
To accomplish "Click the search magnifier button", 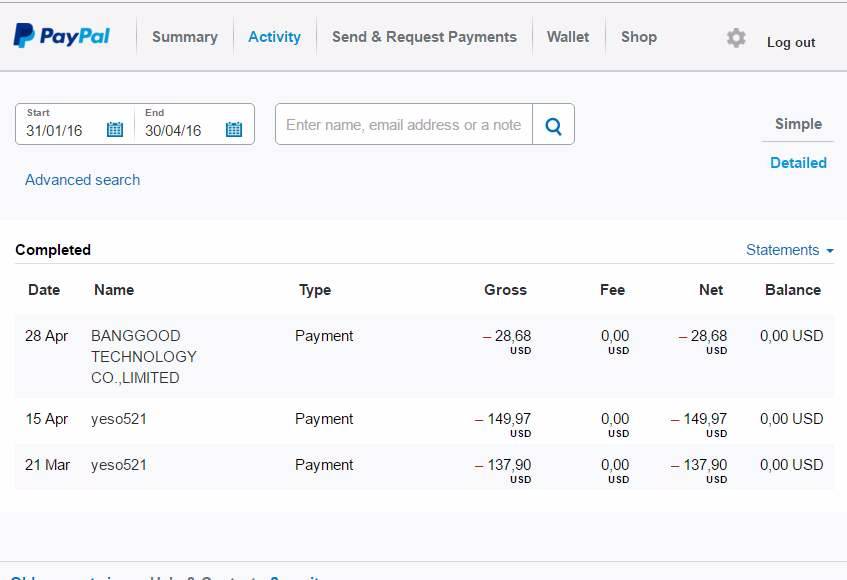I will (553, 125).
